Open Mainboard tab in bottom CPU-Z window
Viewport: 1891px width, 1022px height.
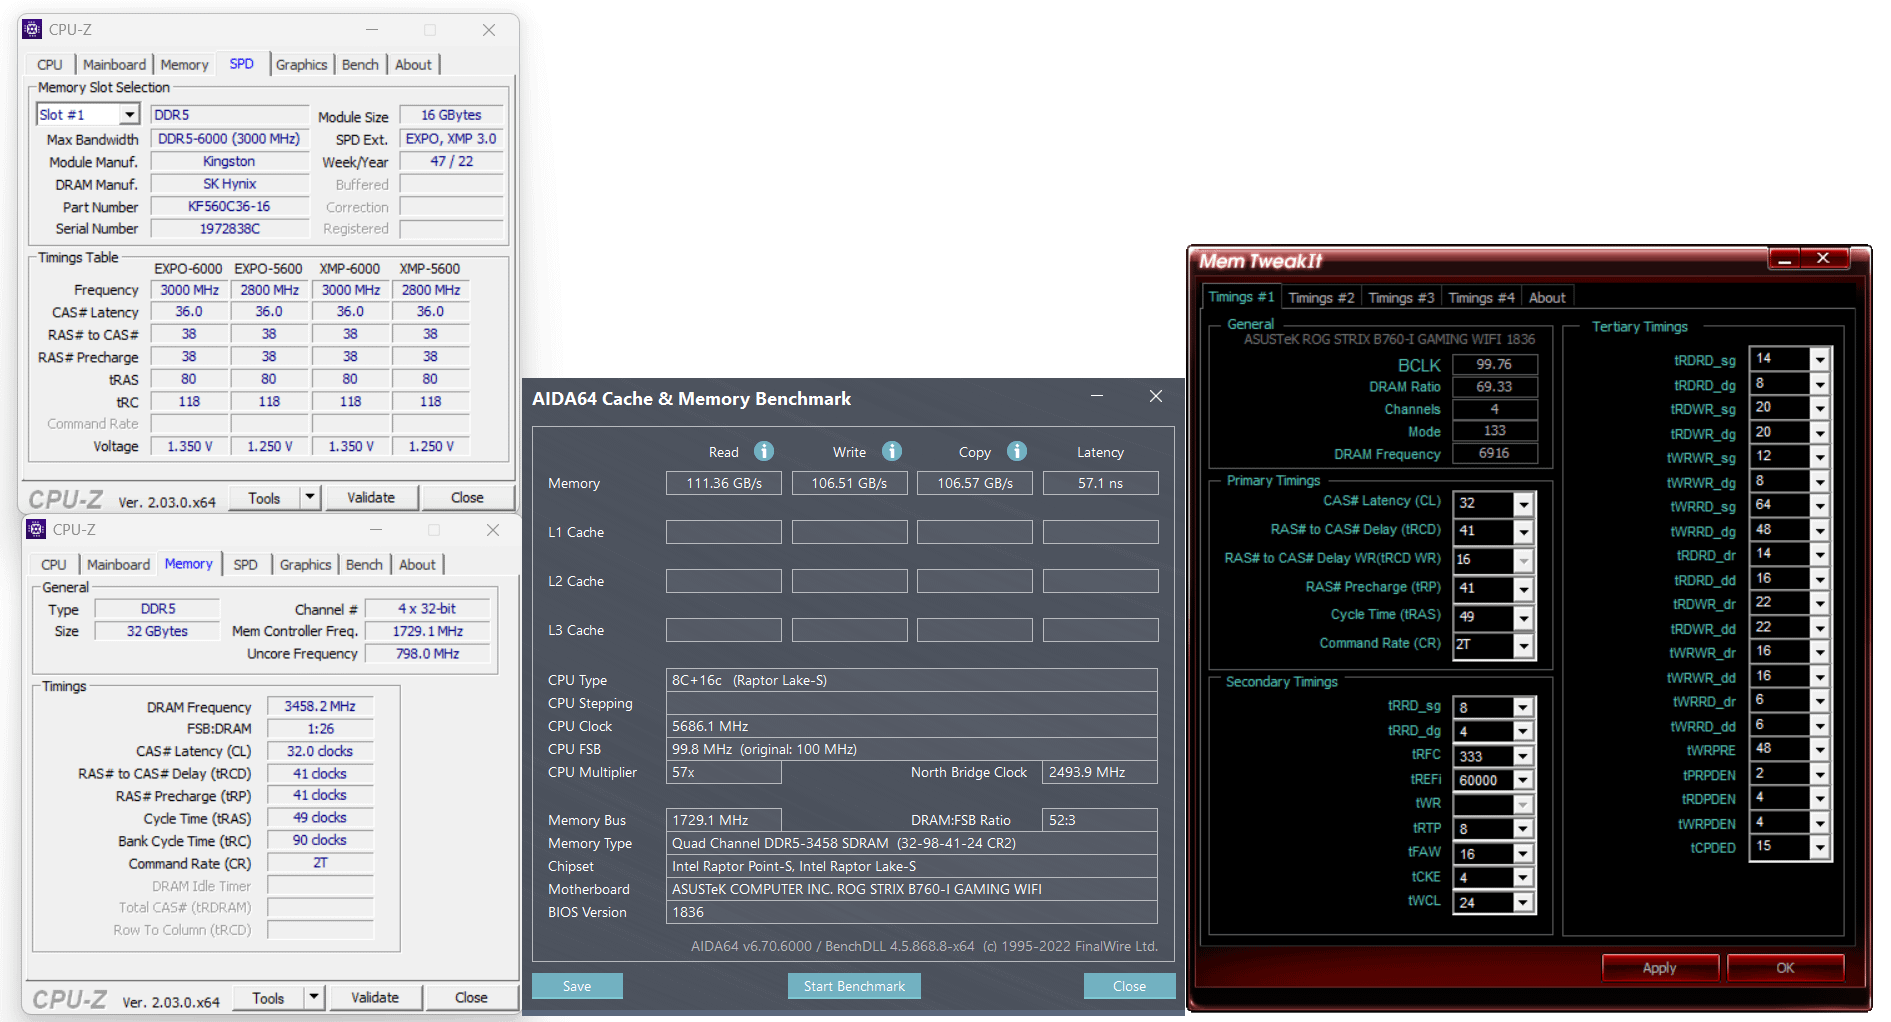118,564
